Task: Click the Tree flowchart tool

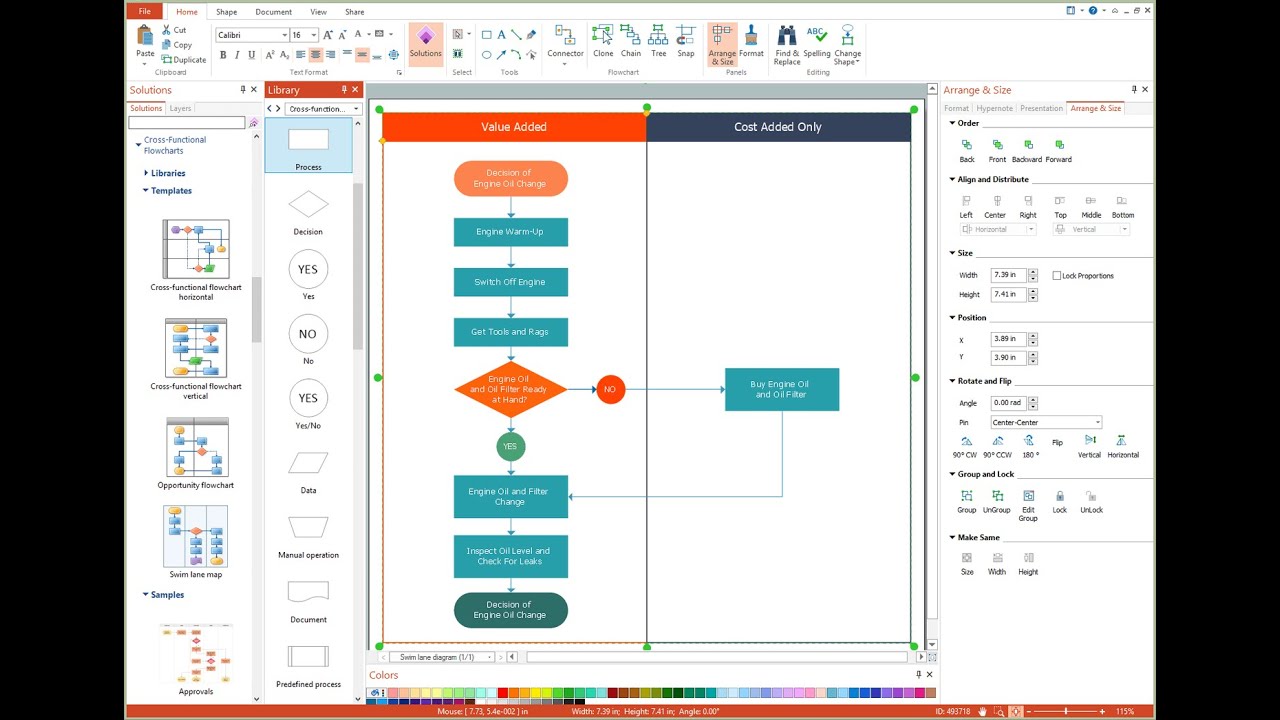Action: [658, 42]
